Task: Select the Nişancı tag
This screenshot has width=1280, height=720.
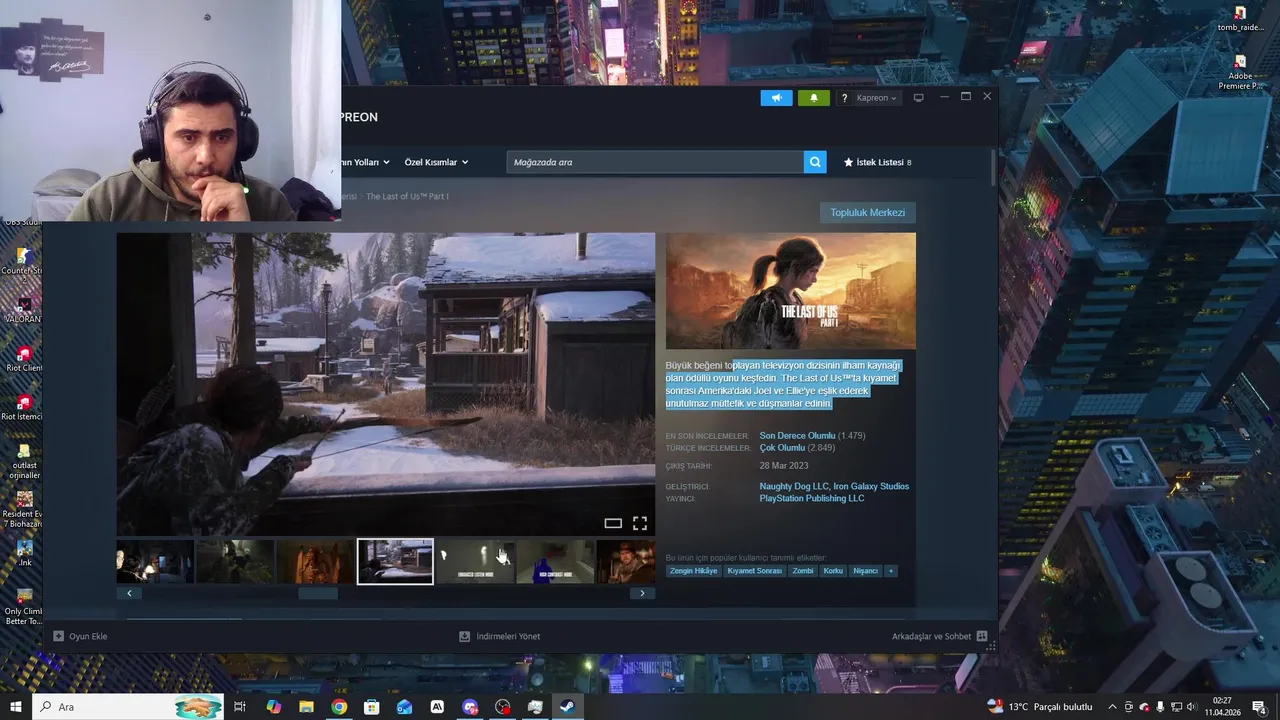Action: [x=865, y=571]
